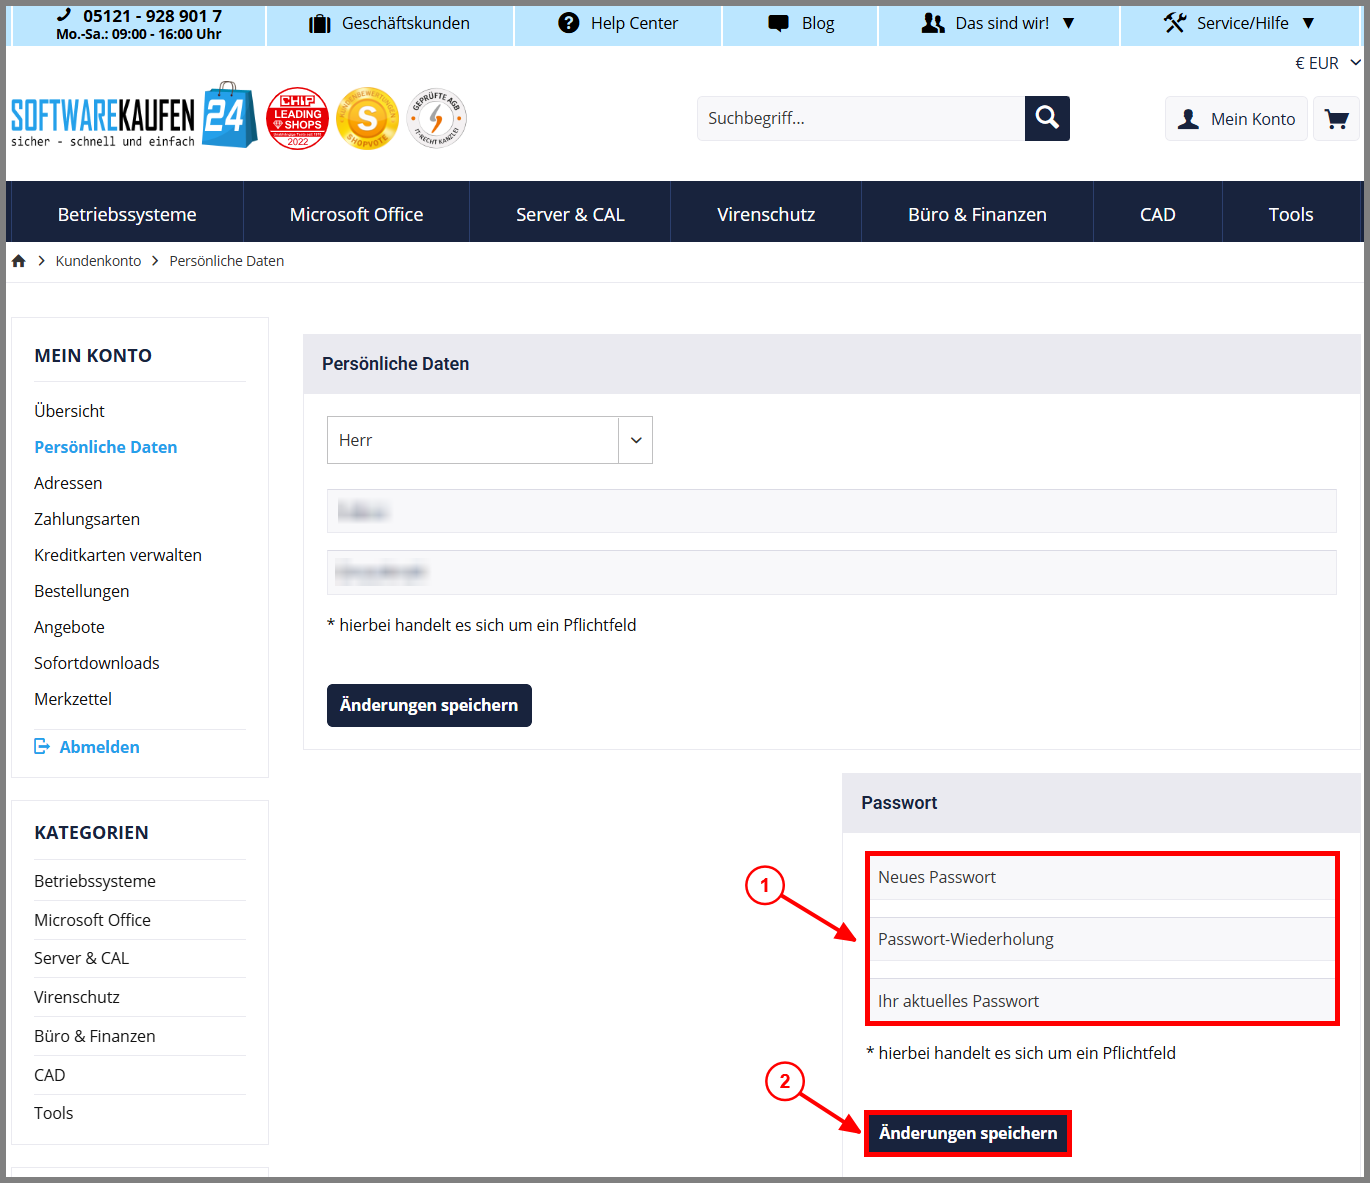Click the Geprüfte AGB seal
The image size is (1370, 1183).
437,118
